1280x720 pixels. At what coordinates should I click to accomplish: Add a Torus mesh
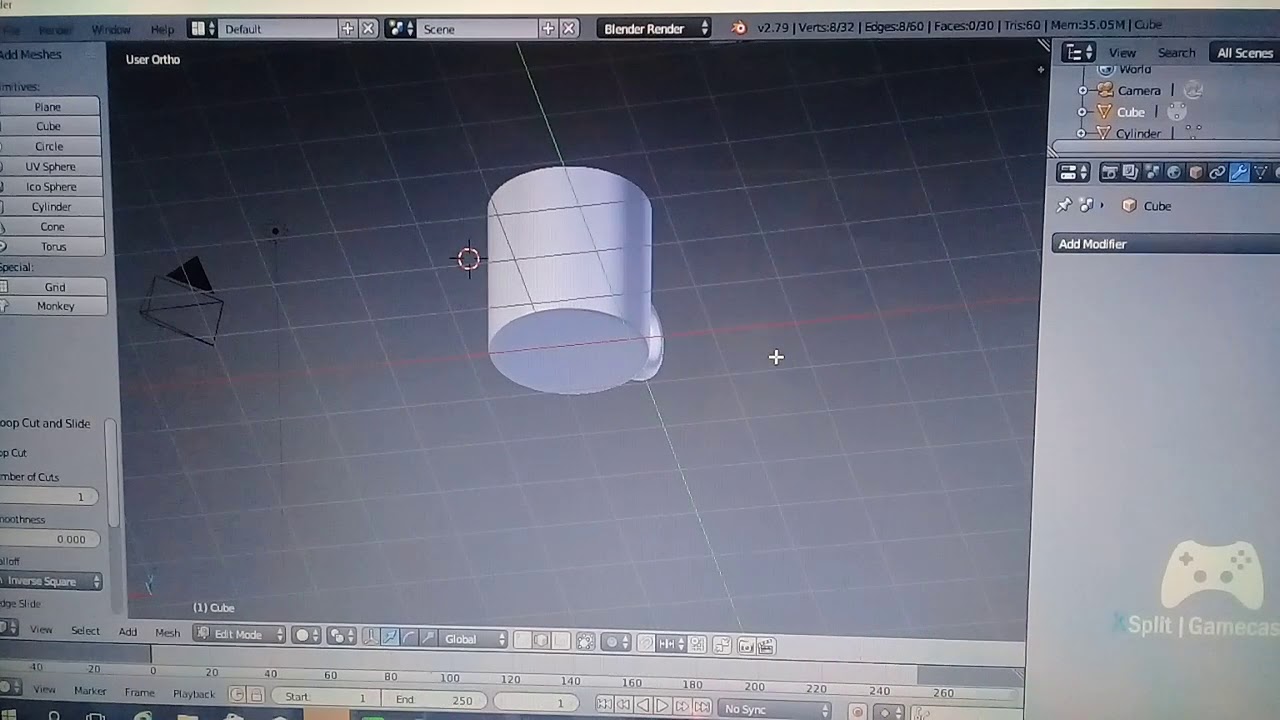tap(52, 247)
